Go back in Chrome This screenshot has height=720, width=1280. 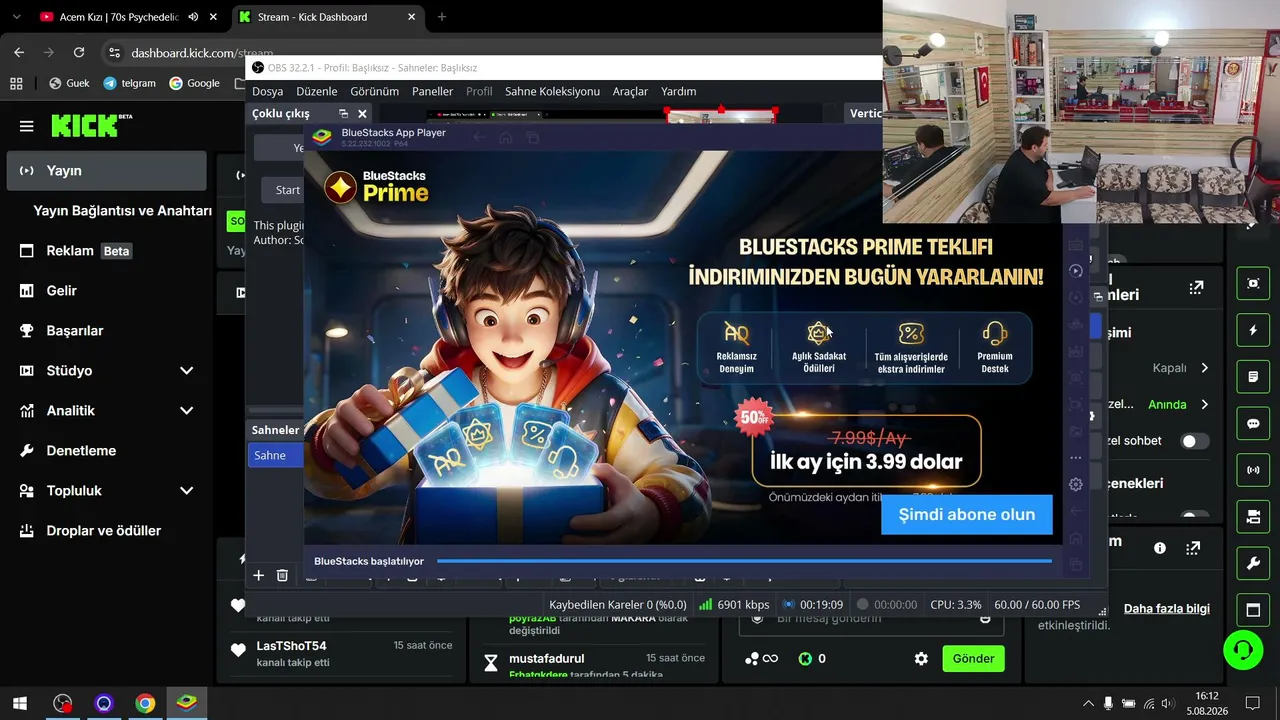pyautogui.click(x=19, y=53)
